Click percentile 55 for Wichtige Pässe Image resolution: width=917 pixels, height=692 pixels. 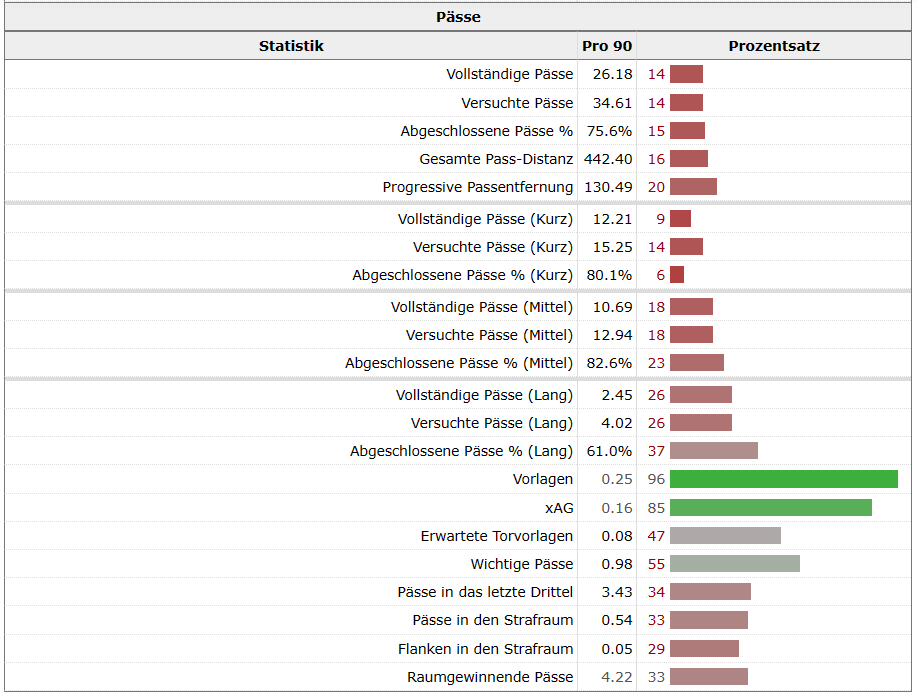(x=656, y=564)
